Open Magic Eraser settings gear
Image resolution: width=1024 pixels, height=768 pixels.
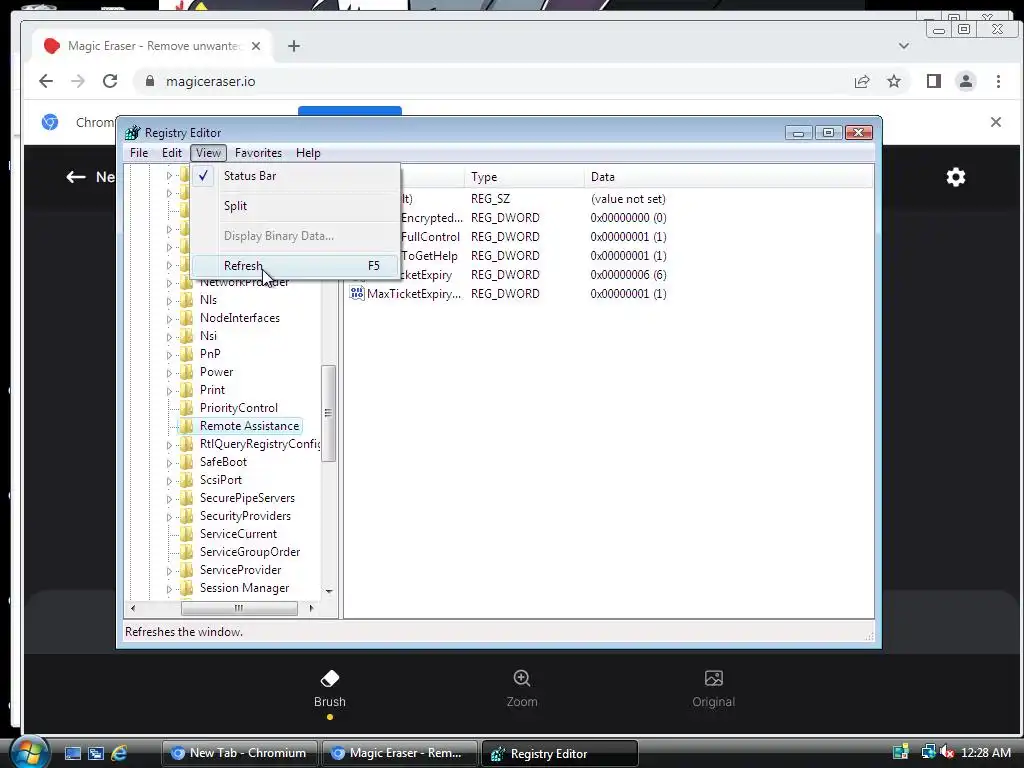pos(955,177)
